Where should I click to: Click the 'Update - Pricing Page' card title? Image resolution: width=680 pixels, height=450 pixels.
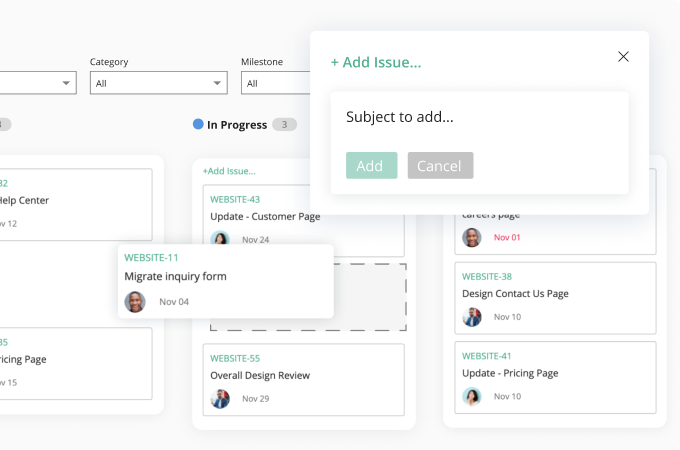510,373
